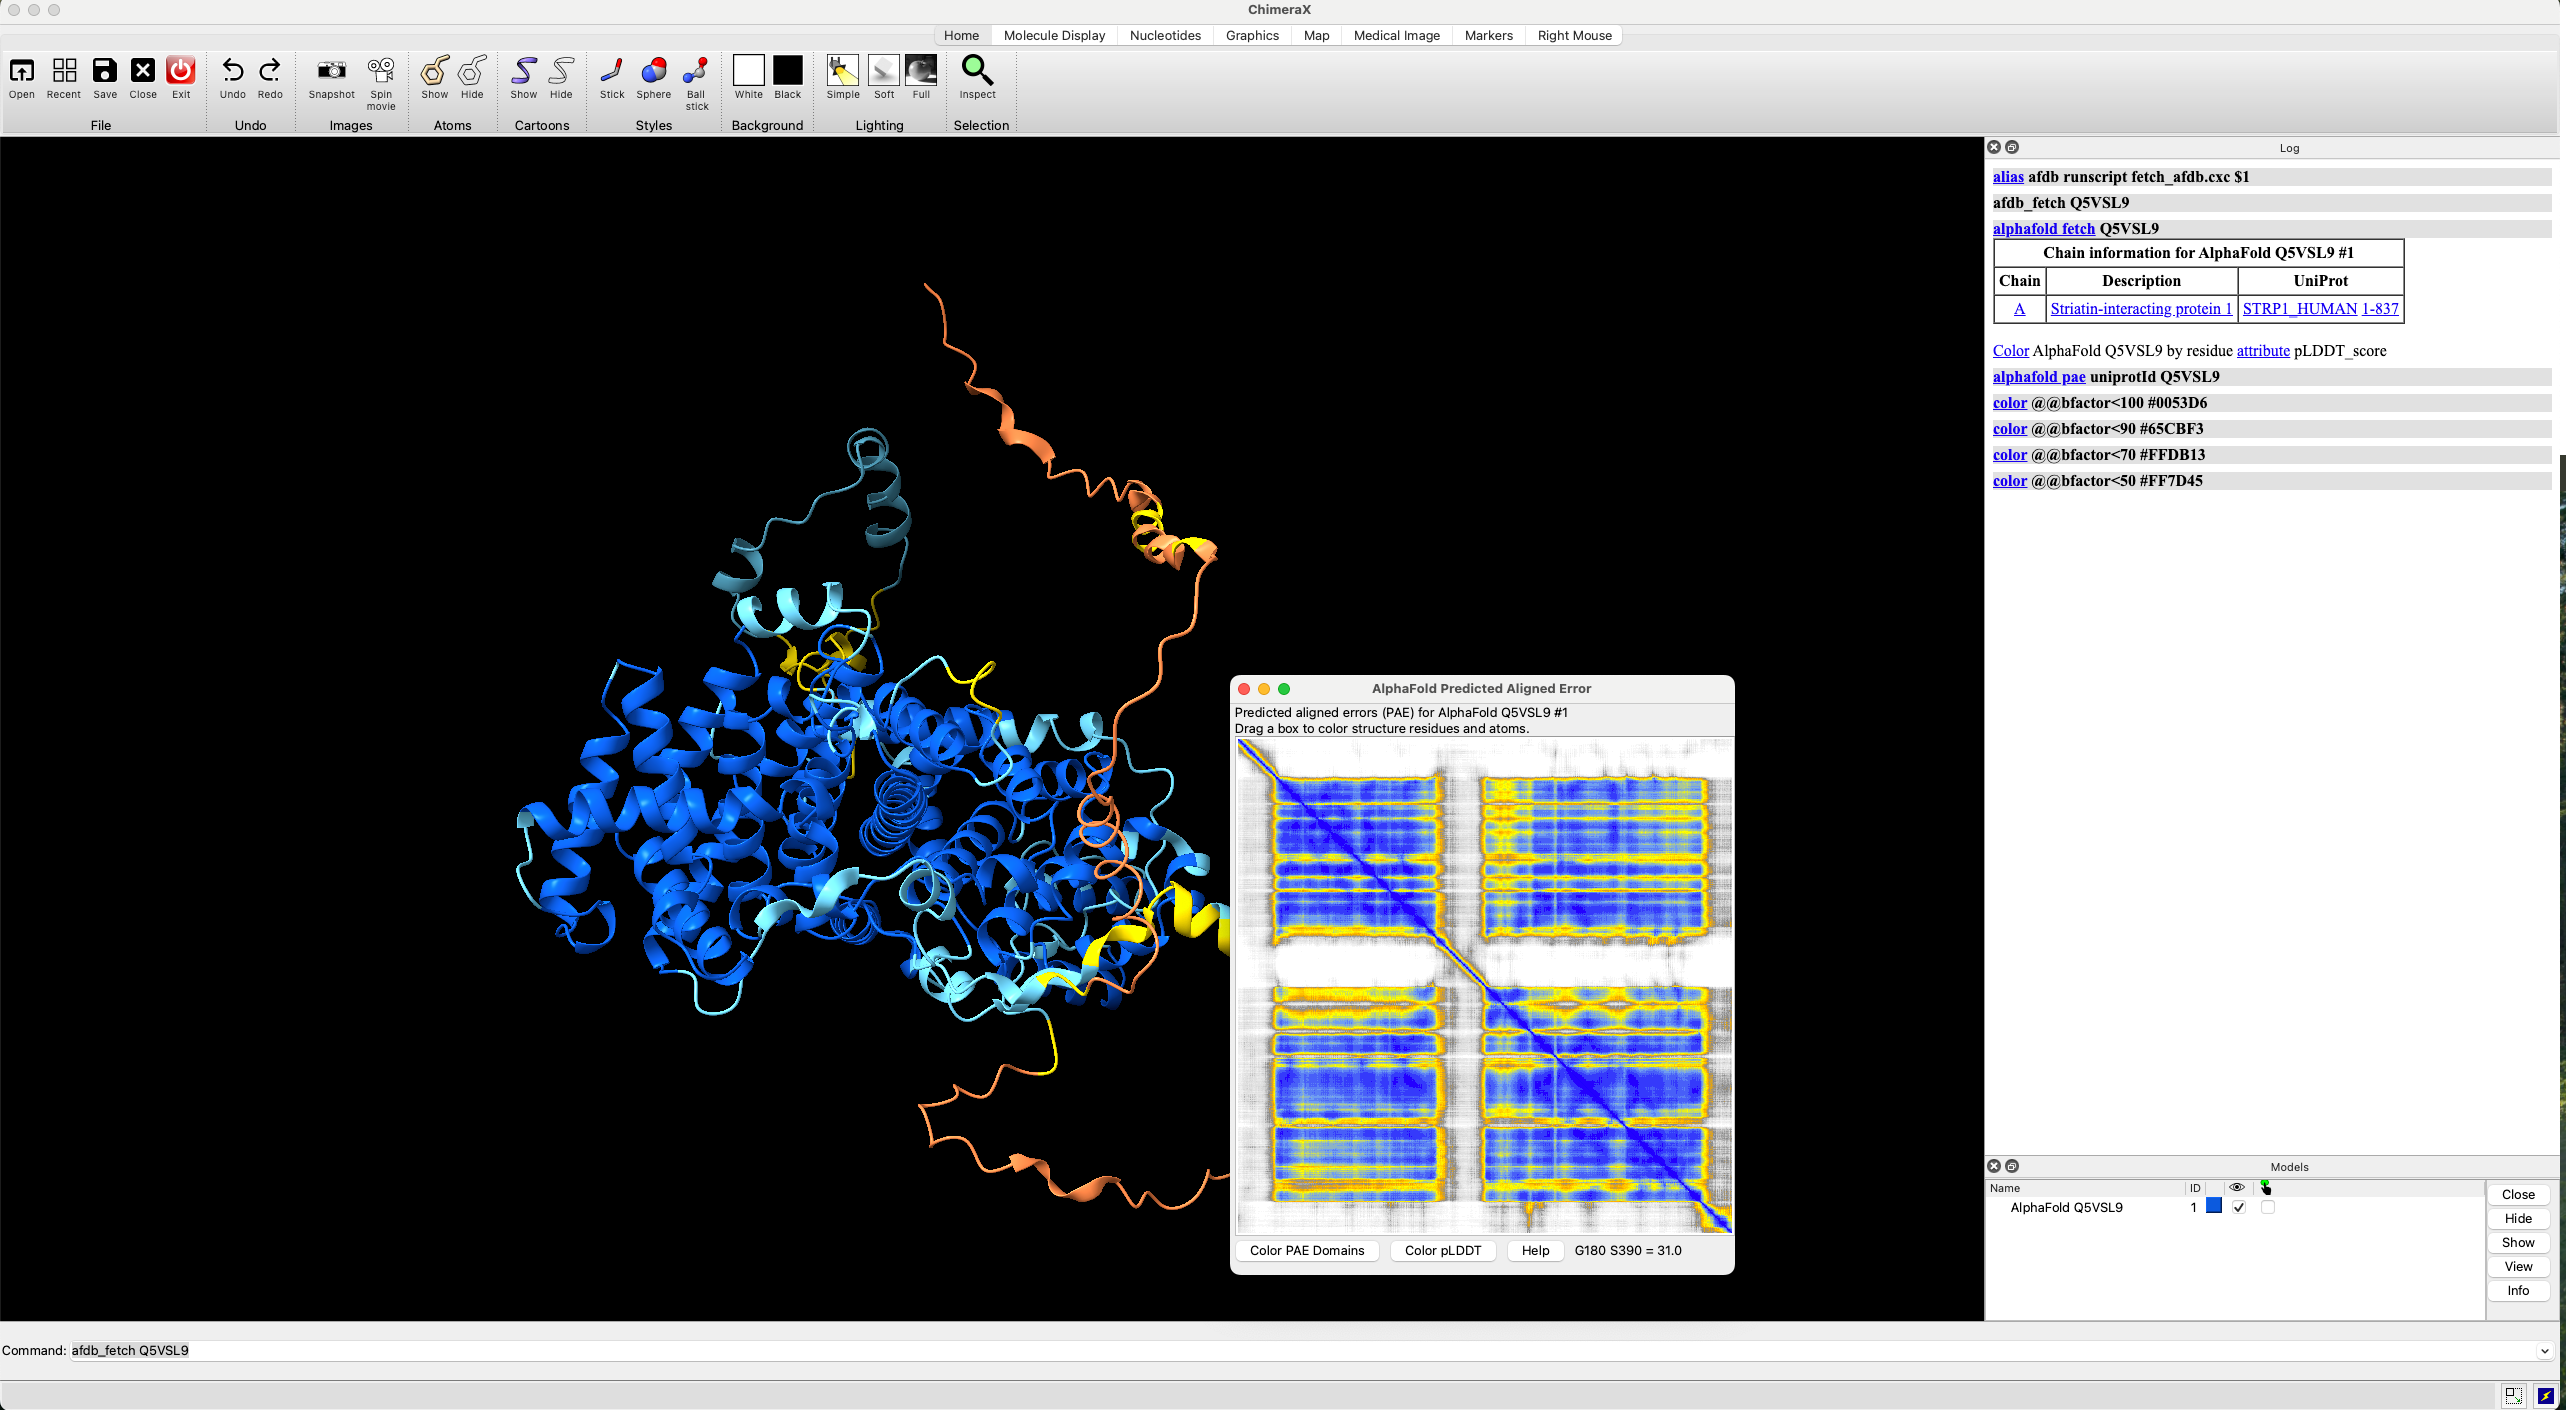Click the Inspect magnifier icon
This screenshot has height=1410, width=2566.
[x=977, y=71]
